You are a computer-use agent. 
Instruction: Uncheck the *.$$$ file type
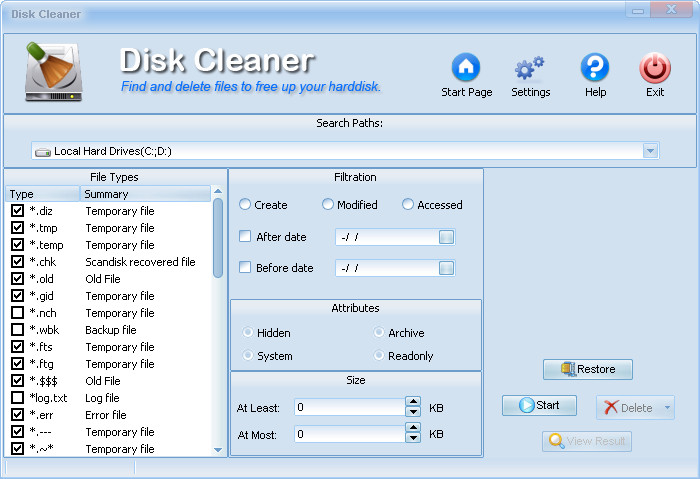tap(17, 380)
